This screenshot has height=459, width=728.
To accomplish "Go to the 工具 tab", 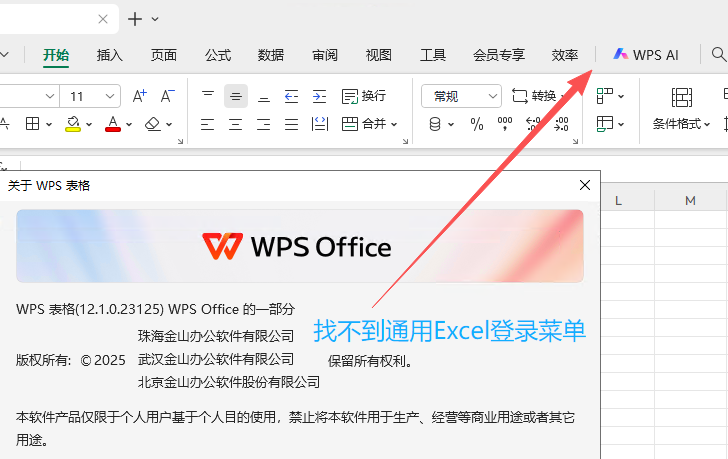I will (x=433, y=55).
